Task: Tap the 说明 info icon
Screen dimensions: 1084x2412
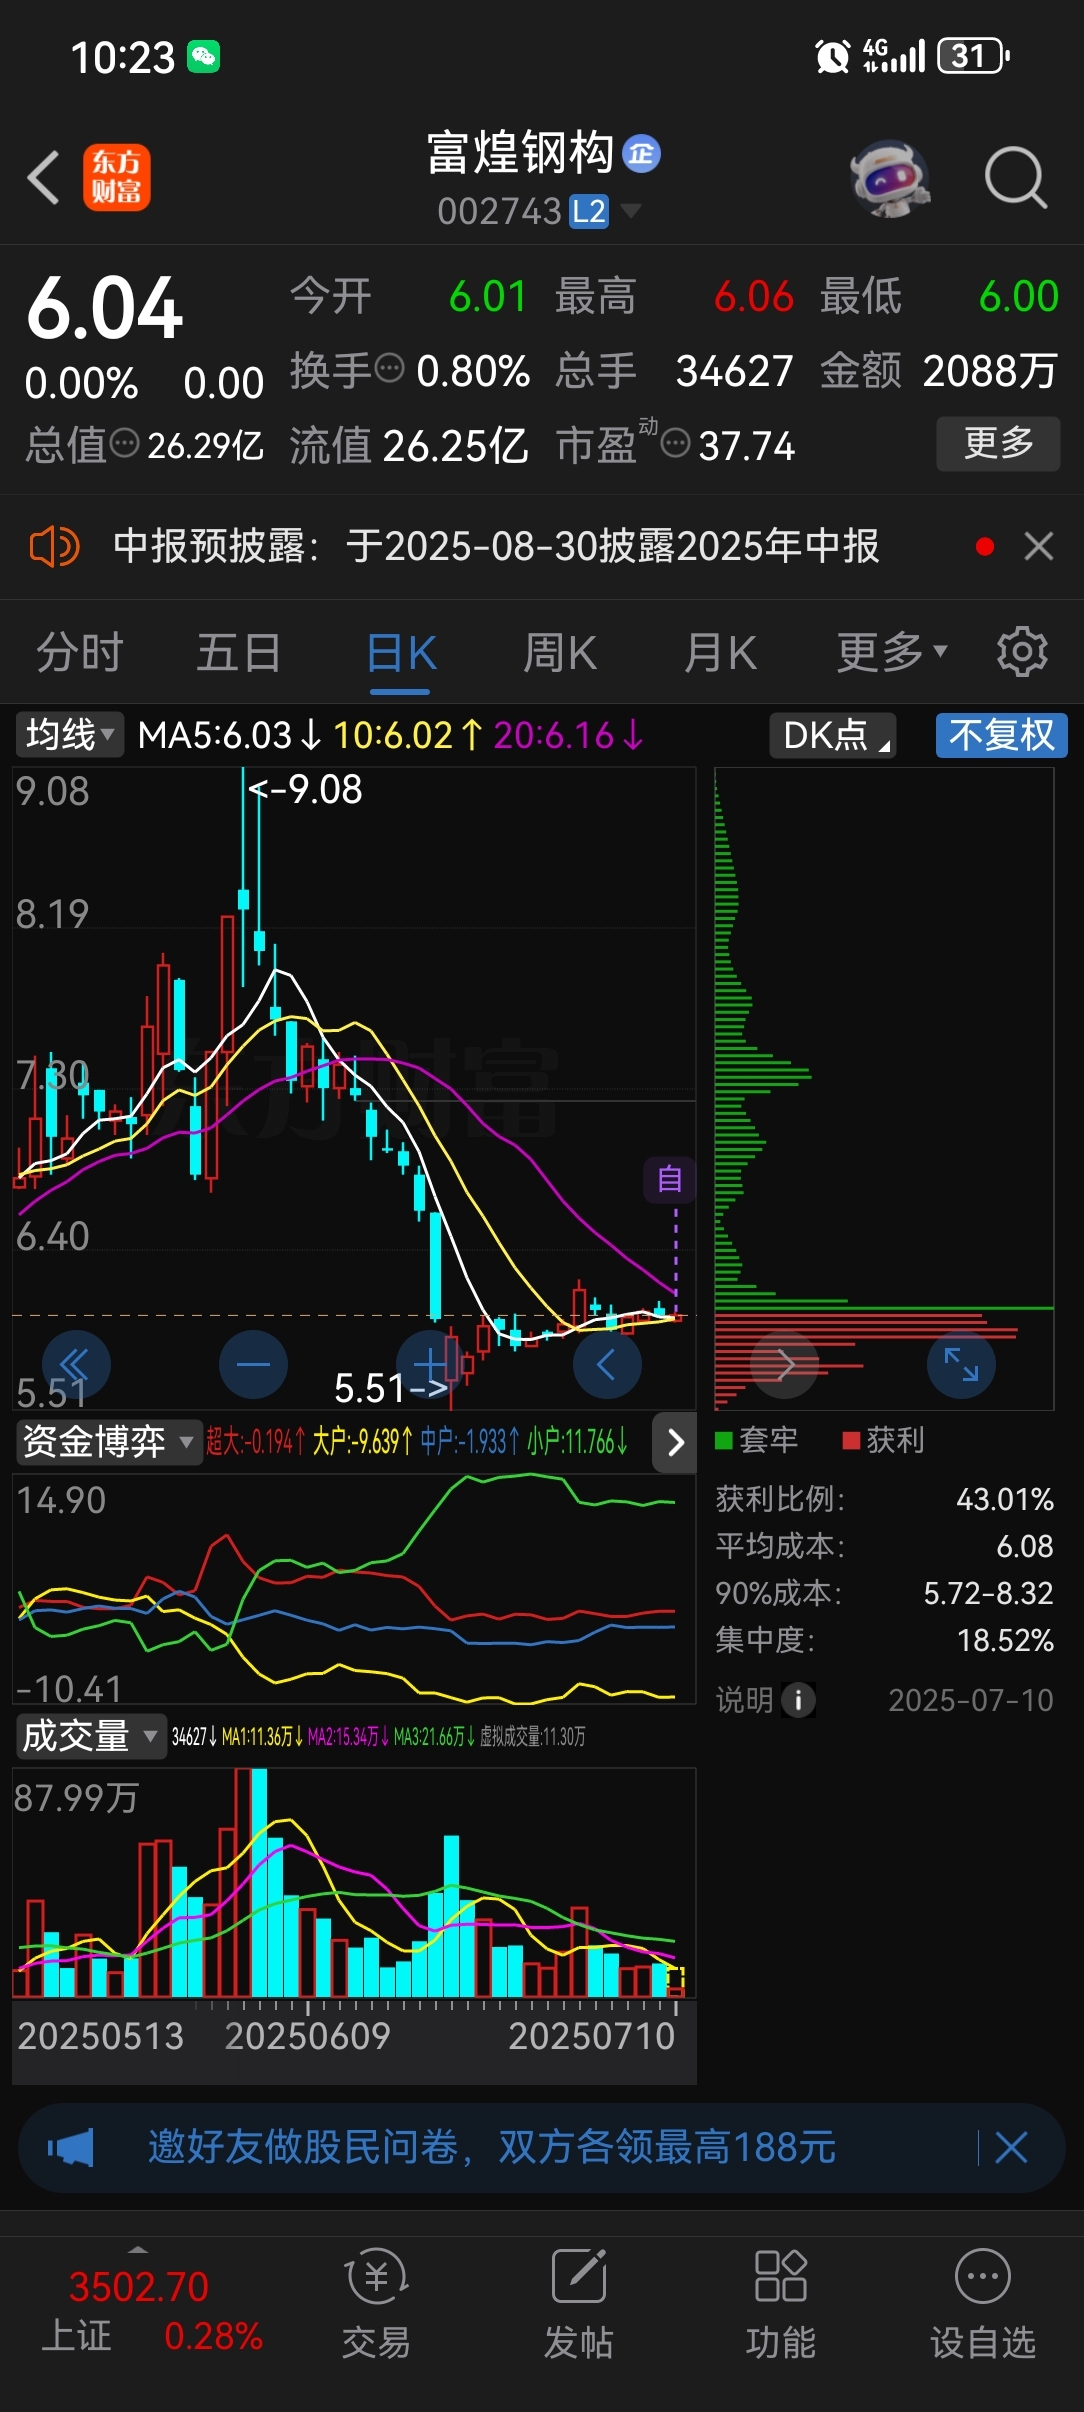Action: [798, 1699]
